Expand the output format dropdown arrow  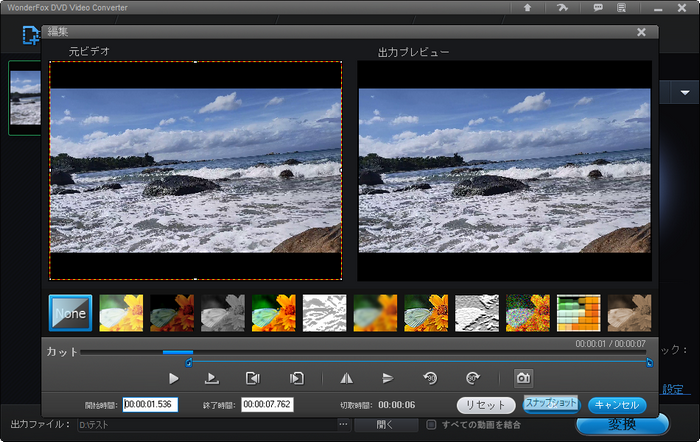(685, 93)
